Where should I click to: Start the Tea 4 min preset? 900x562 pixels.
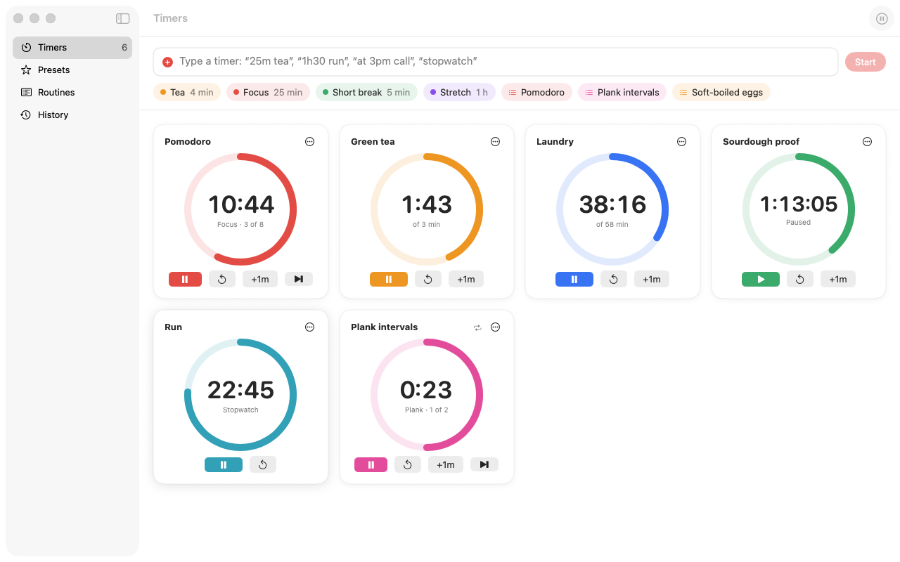[x=187, y=92]
